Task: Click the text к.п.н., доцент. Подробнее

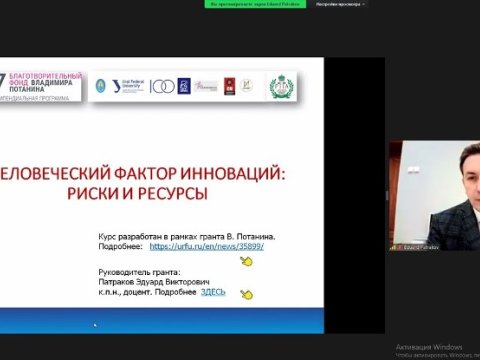Action: (x=147, y=292)
